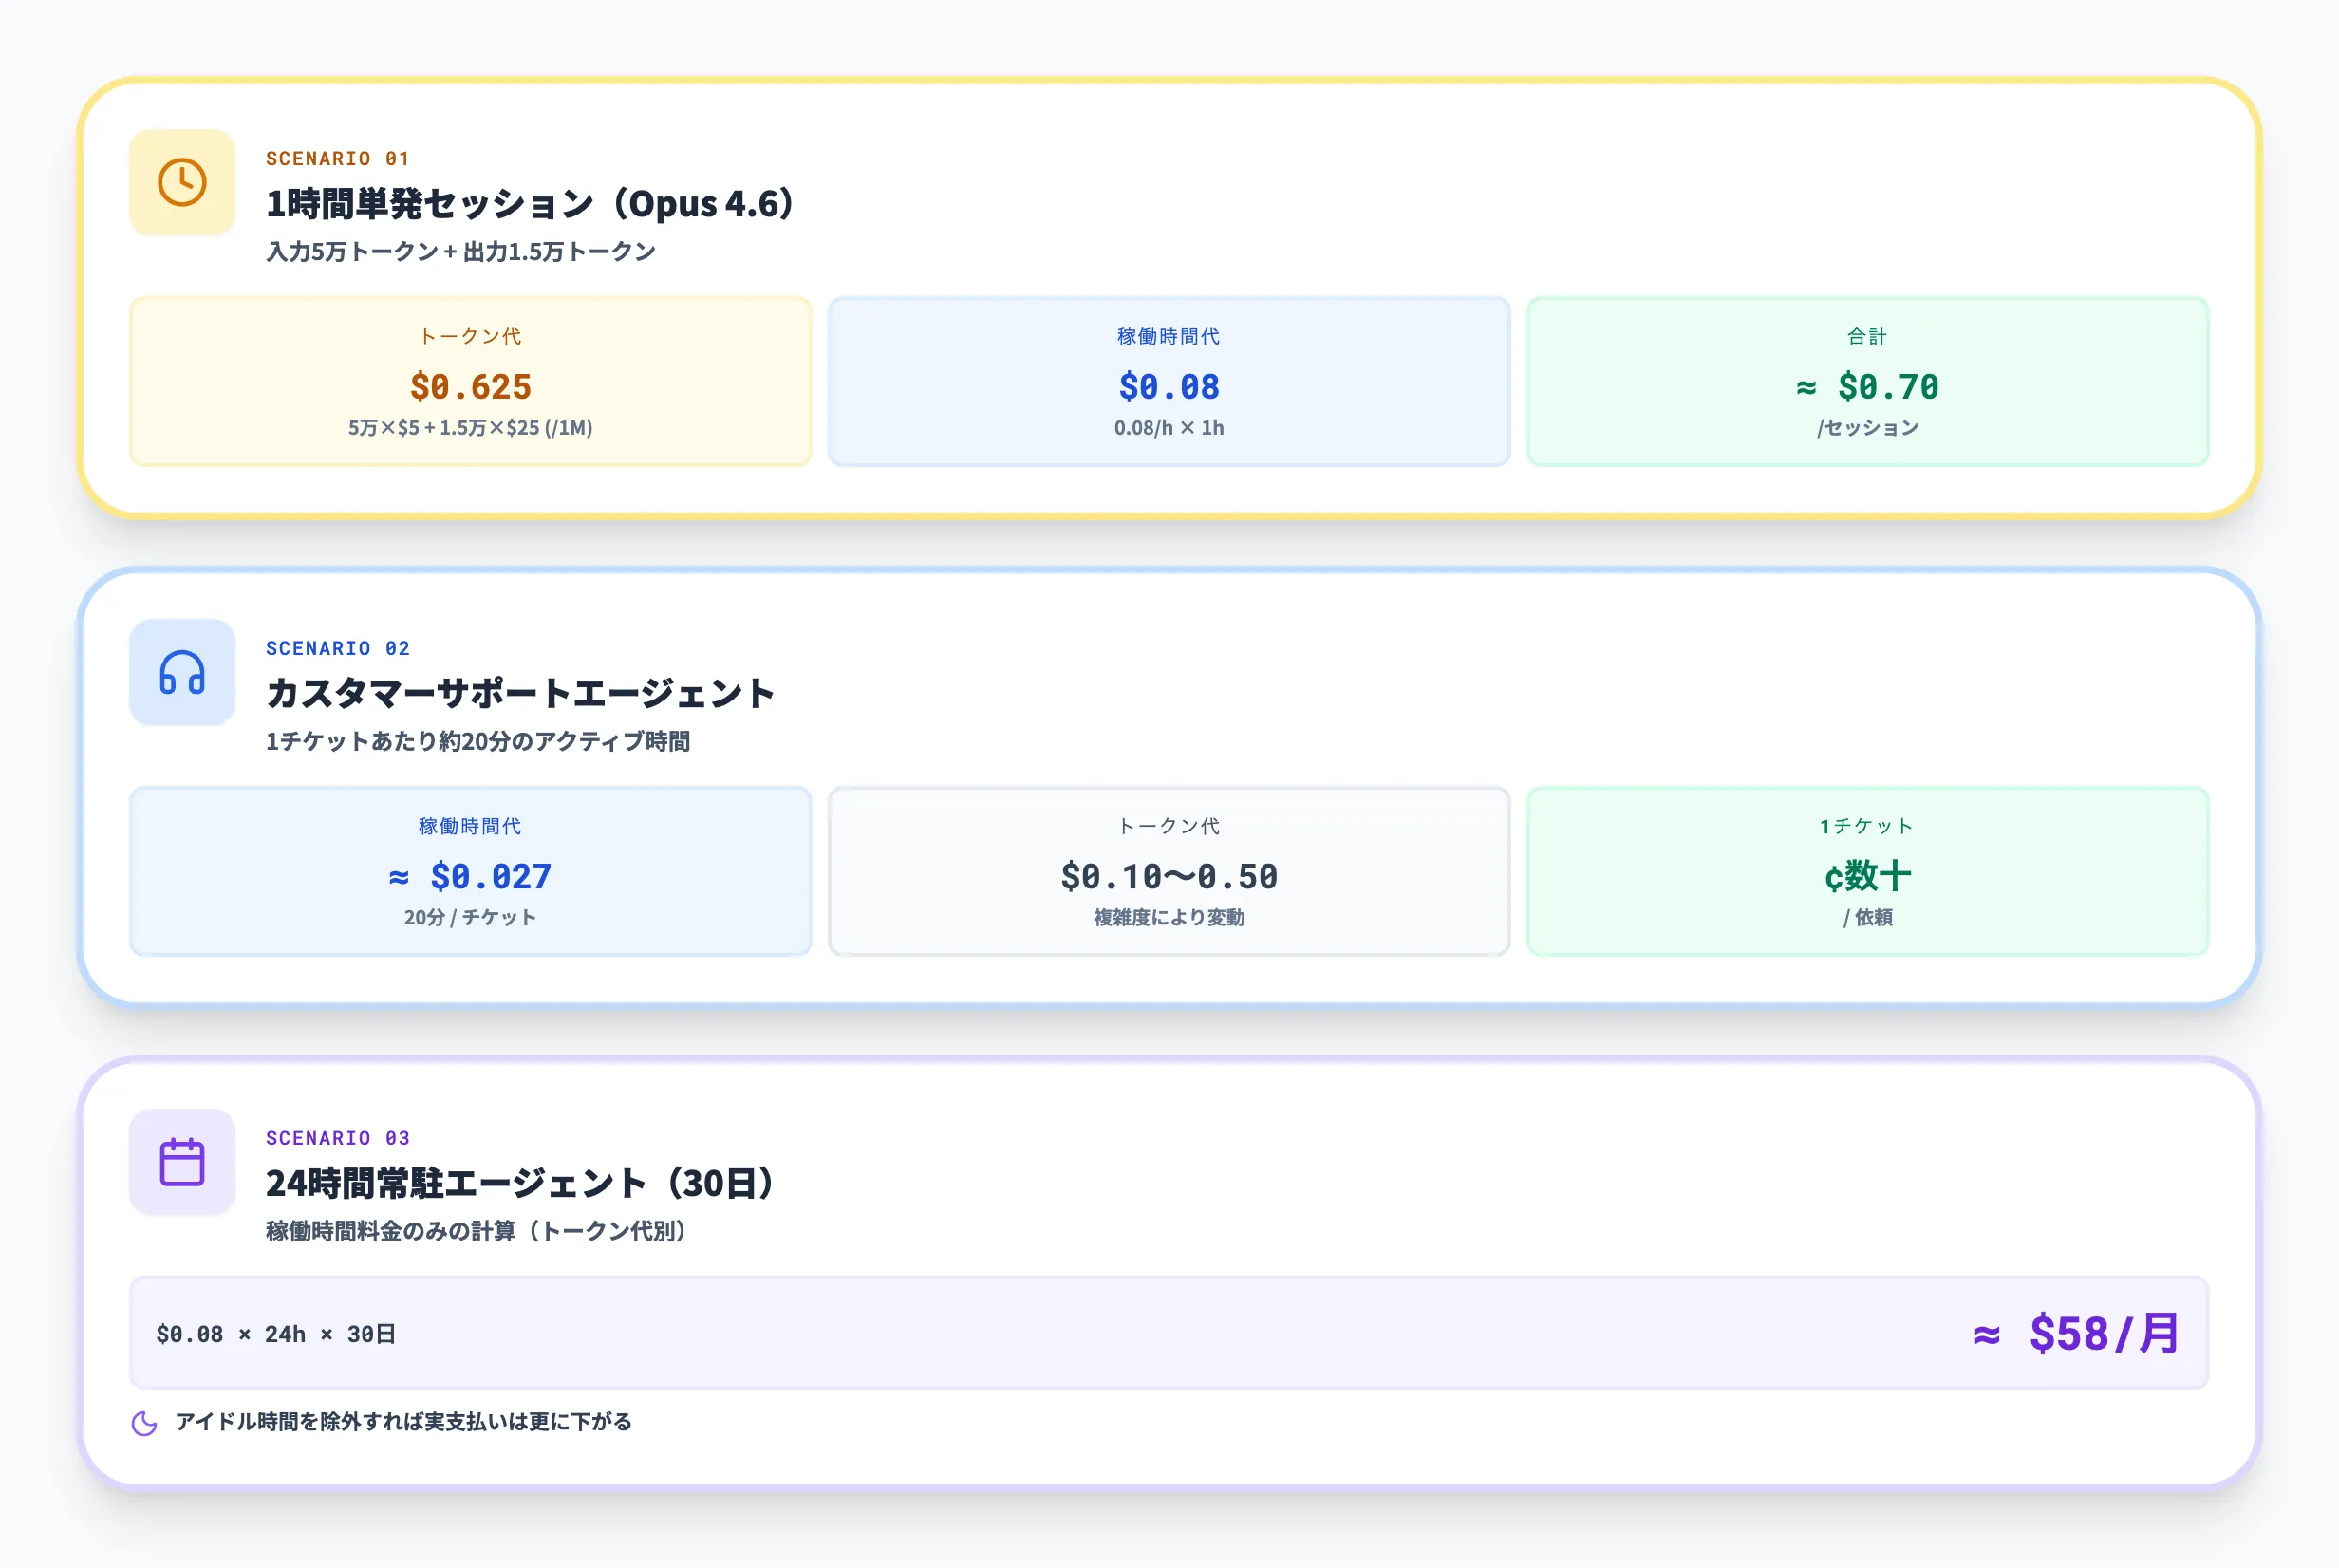Select the 1チケット ¢数十 green card

(1868, 871)
